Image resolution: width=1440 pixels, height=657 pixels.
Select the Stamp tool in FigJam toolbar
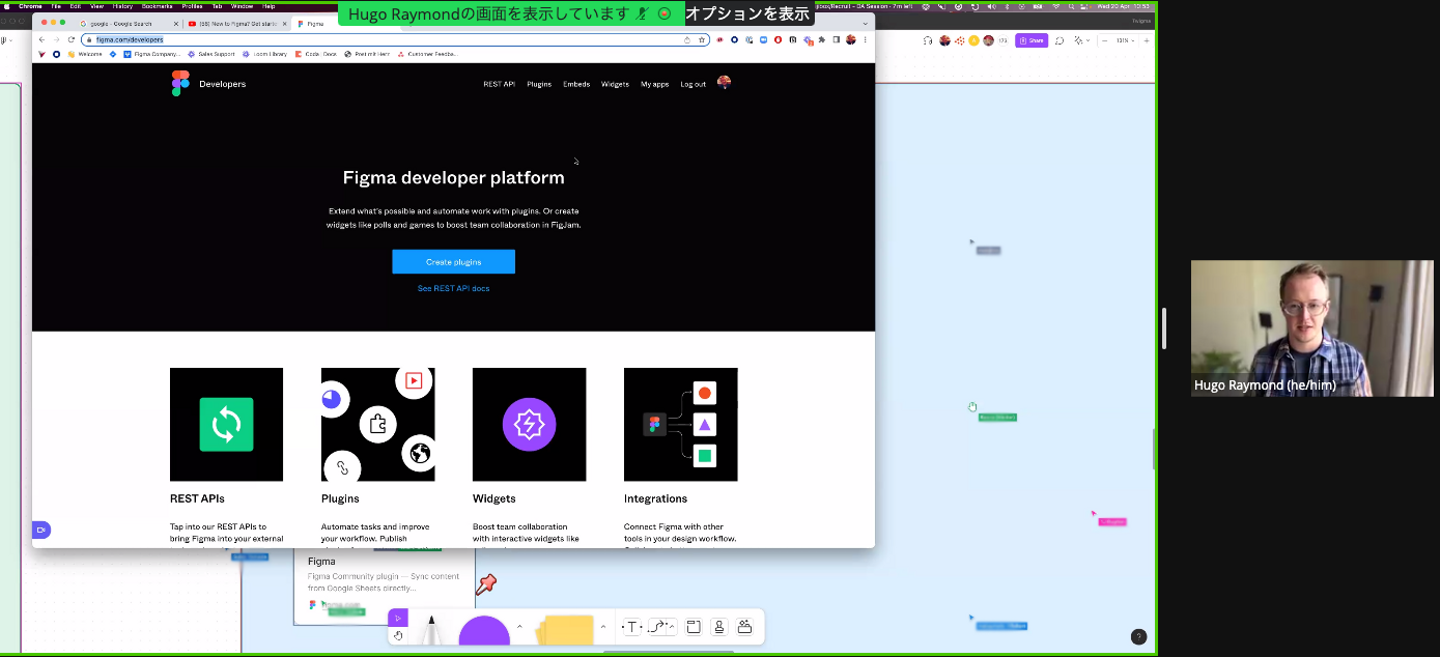[719, 627]
